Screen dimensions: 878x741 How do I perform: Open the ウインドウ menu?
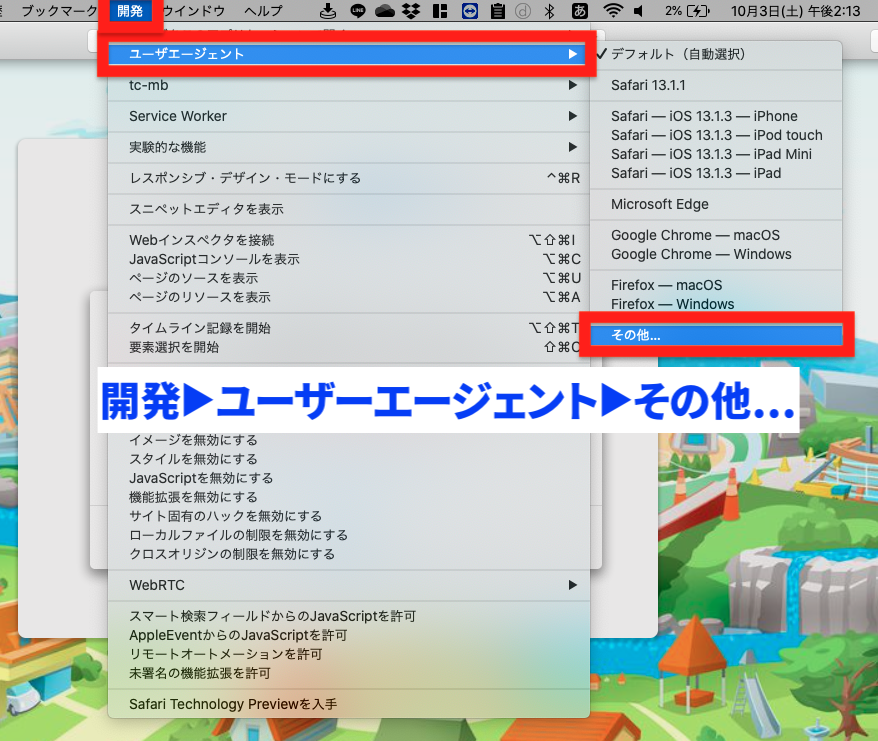pos(193,11)
